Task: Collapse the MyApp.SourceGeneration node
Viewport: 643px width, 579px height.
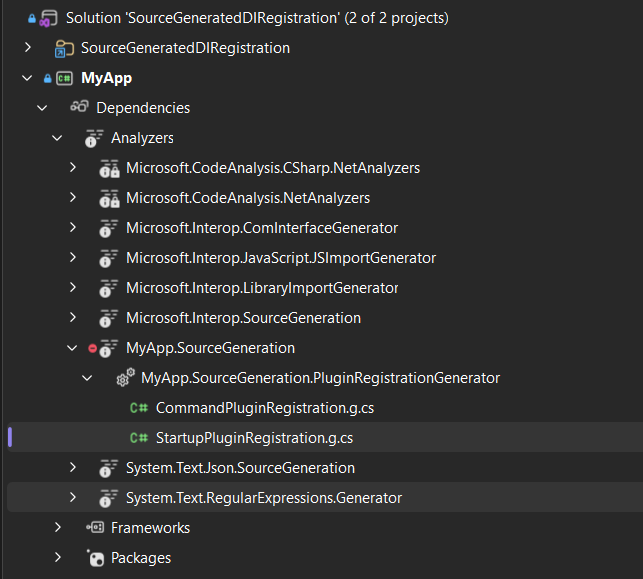Action: [x=72, y=348]
